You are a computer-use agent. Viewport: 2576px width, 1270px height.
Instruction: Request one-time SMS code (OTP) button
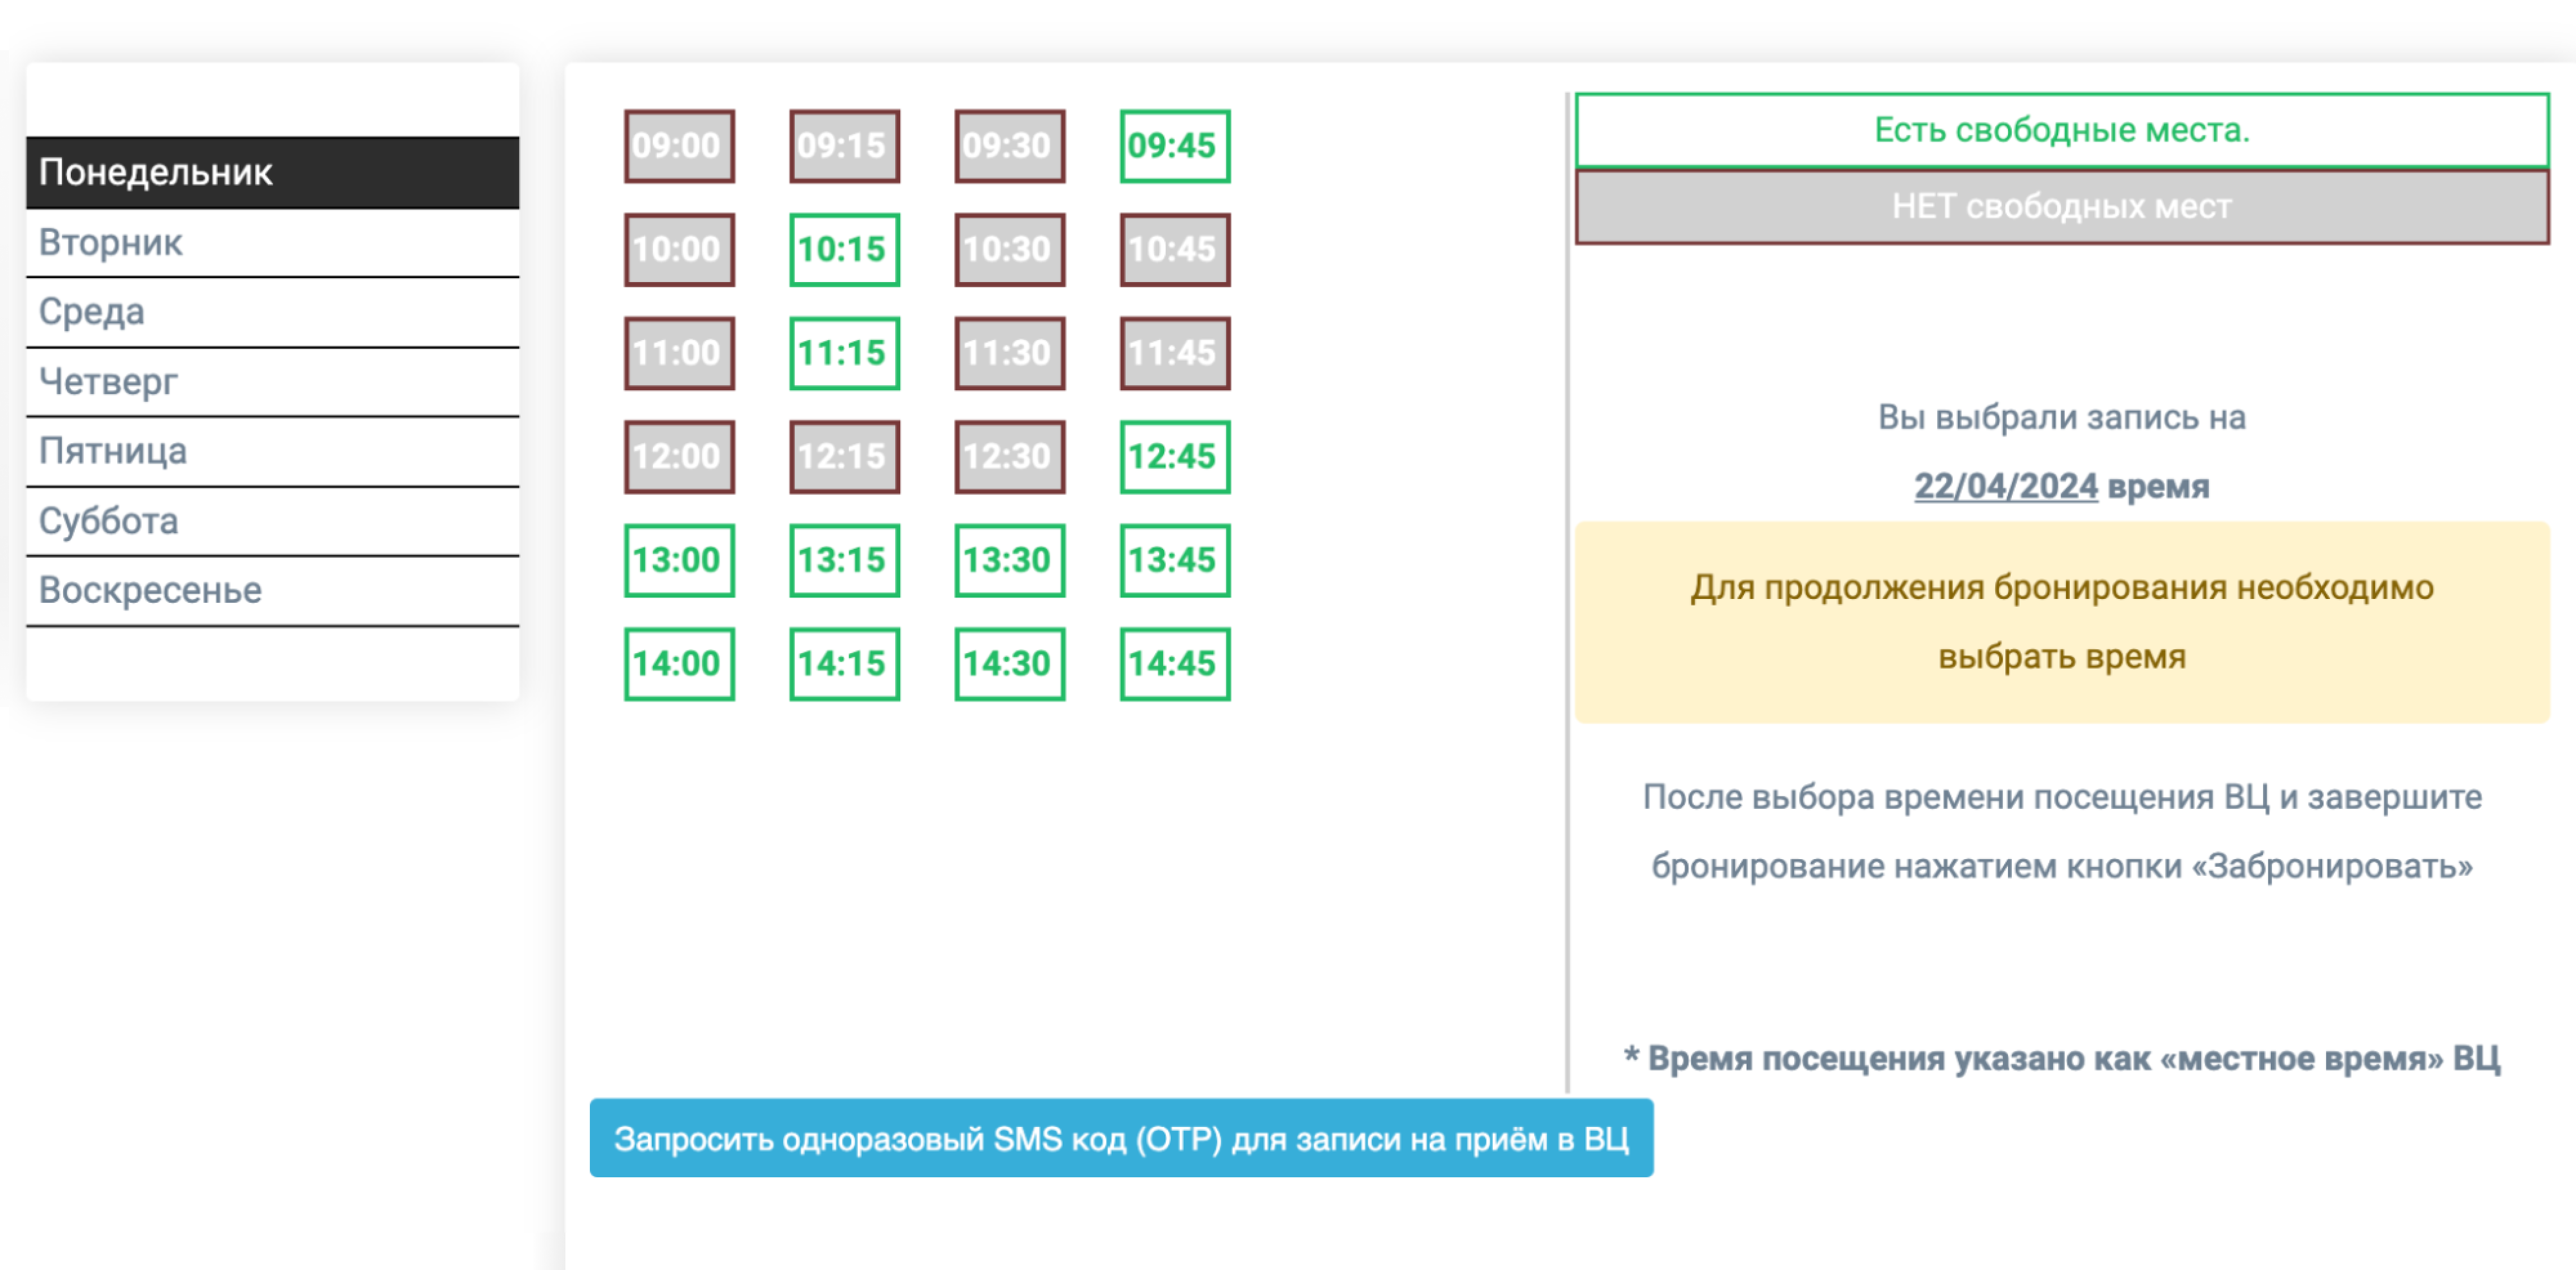point(1121,1138)
